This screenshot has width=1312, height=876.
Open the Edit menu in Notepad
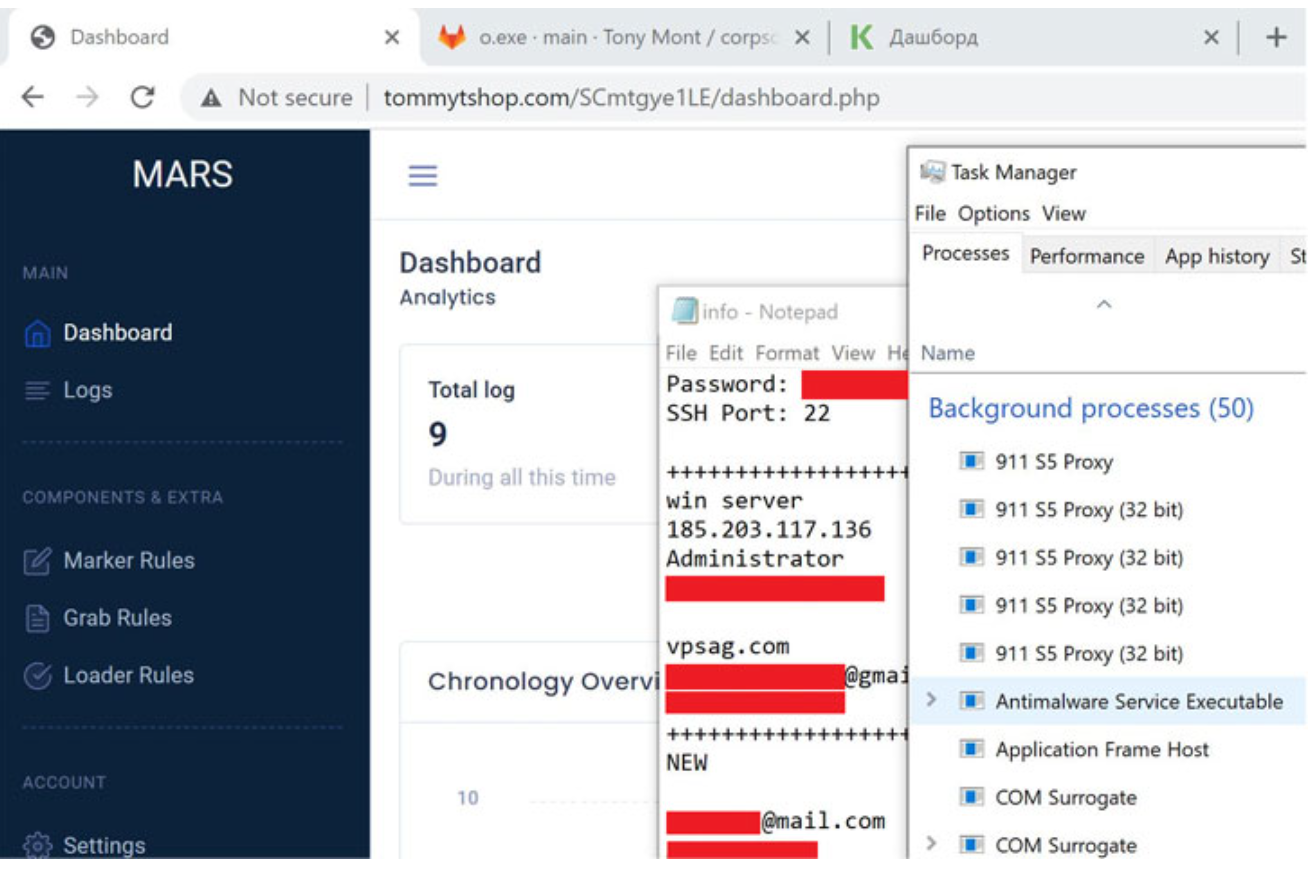[727, 353]
